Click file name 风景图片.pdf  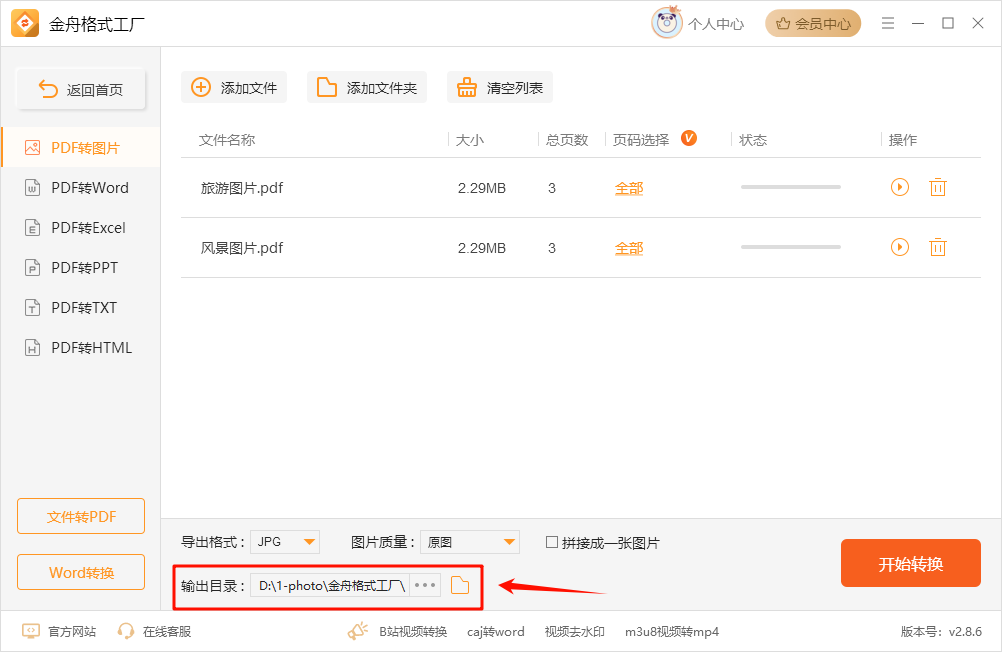click(242, 248)
